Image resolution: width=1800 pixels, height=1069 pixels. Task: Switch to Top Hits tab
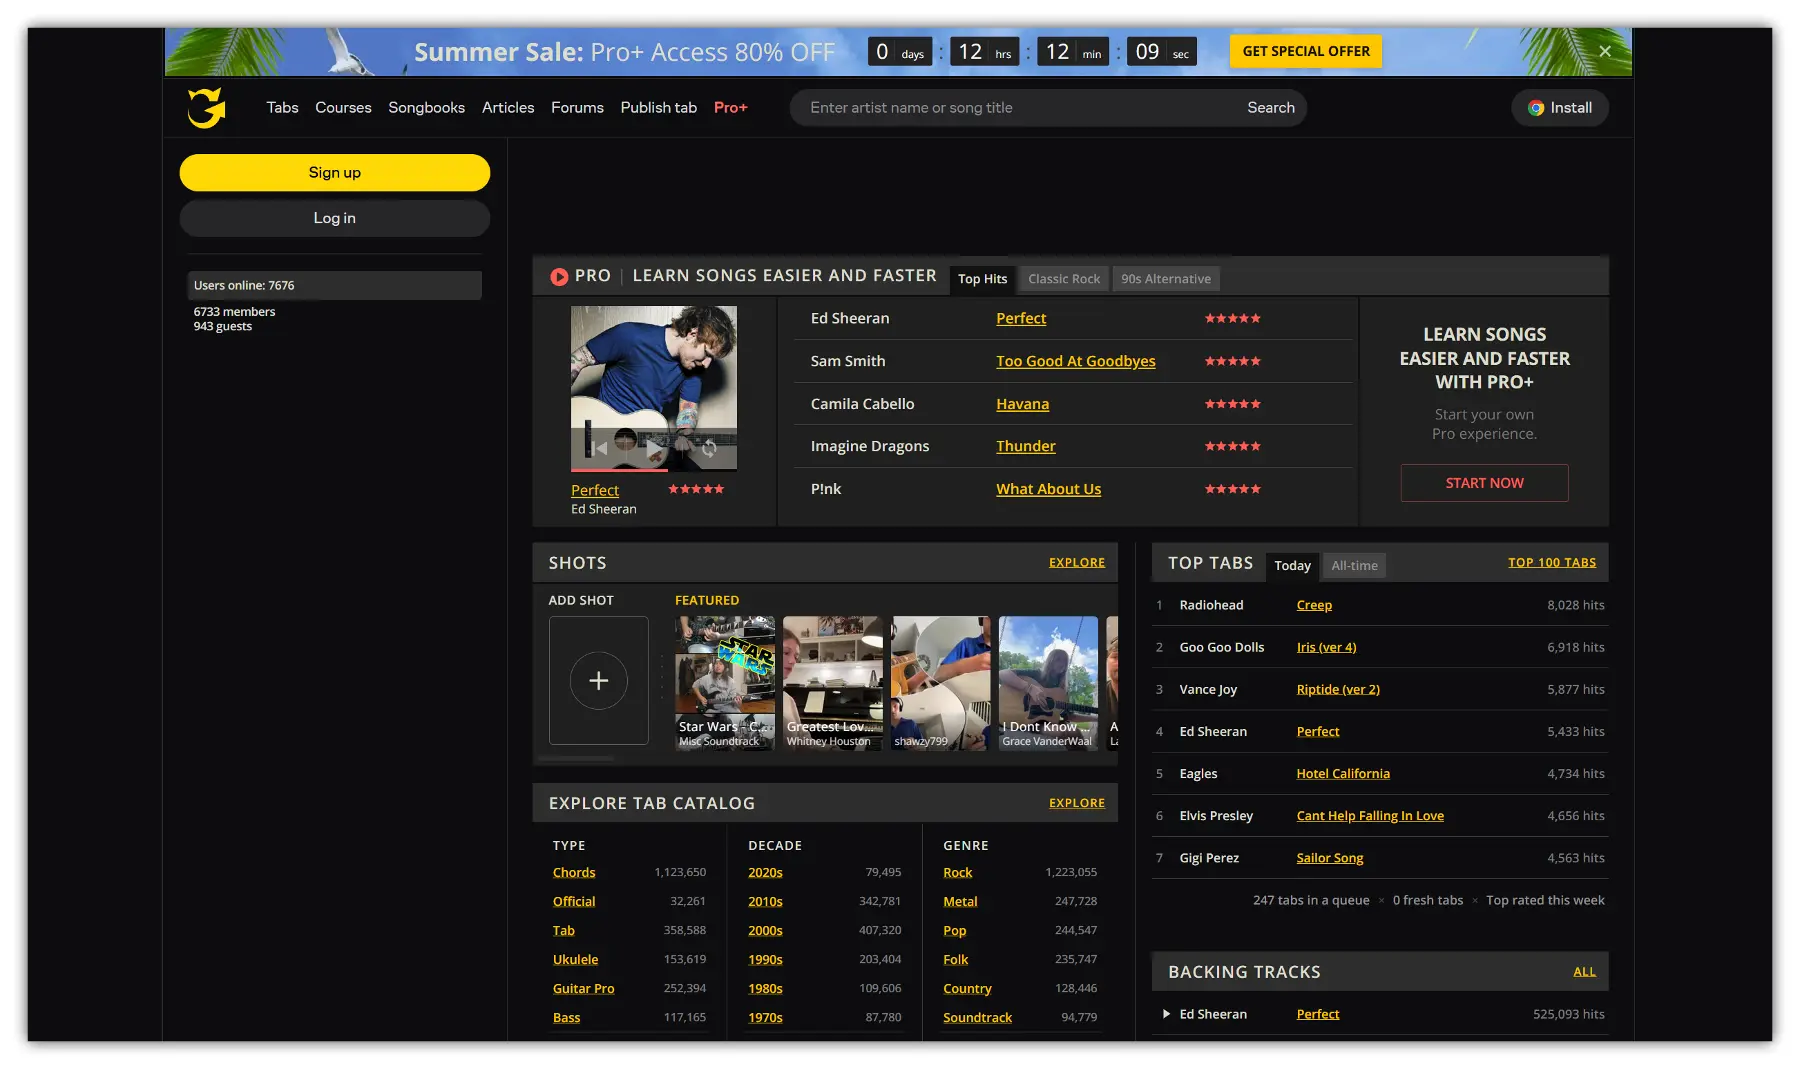[x=982, y=279]
